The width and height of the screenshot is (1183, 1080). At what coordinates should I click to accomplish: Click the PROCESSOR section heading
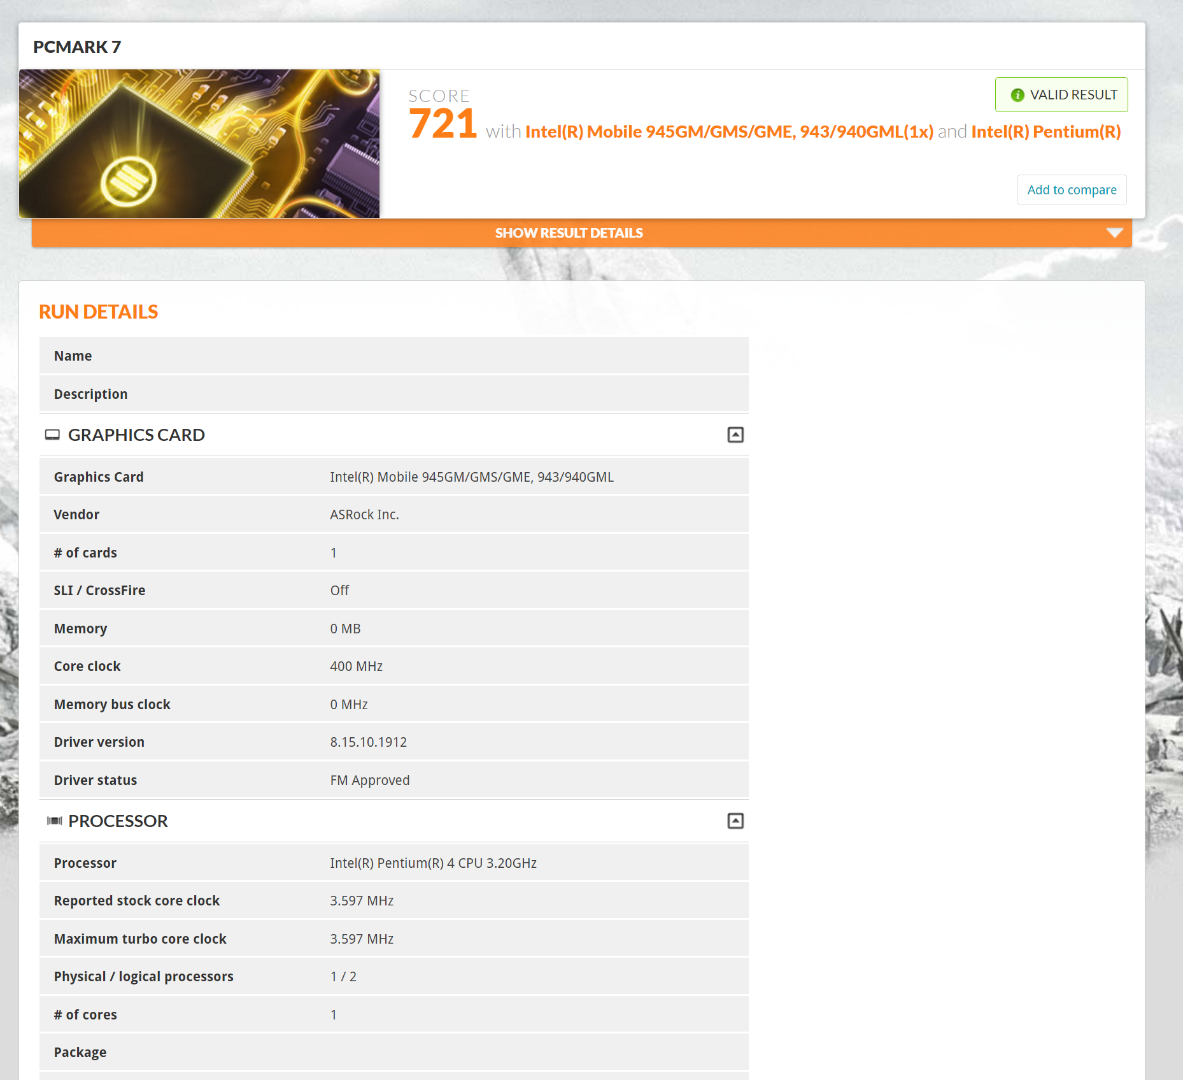tap(118, 821)
